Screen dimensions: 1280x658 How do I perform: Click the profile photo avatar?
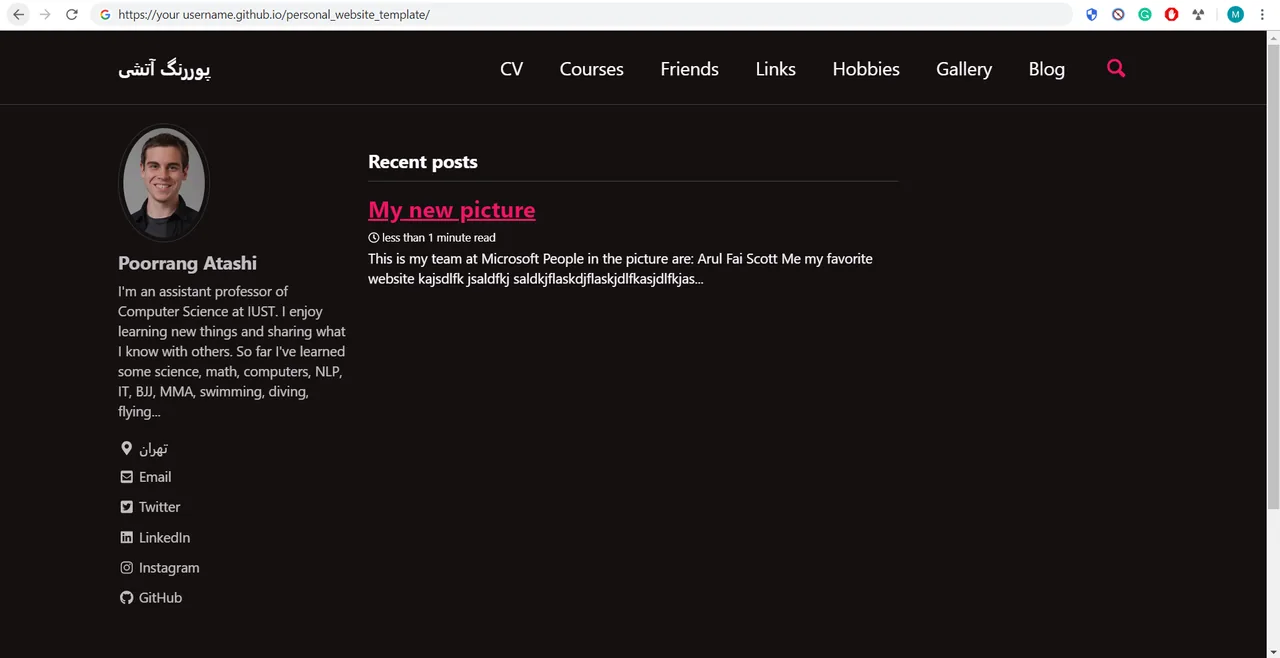164,183
